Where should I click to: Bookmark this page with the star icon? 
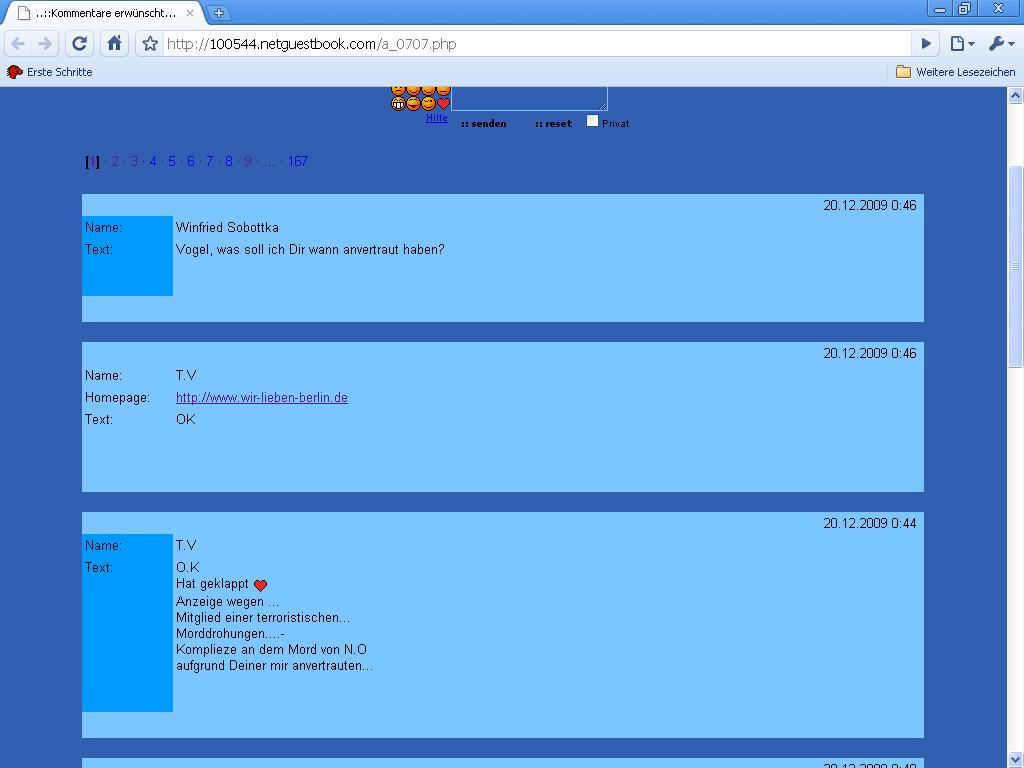(x=150, y=43)
